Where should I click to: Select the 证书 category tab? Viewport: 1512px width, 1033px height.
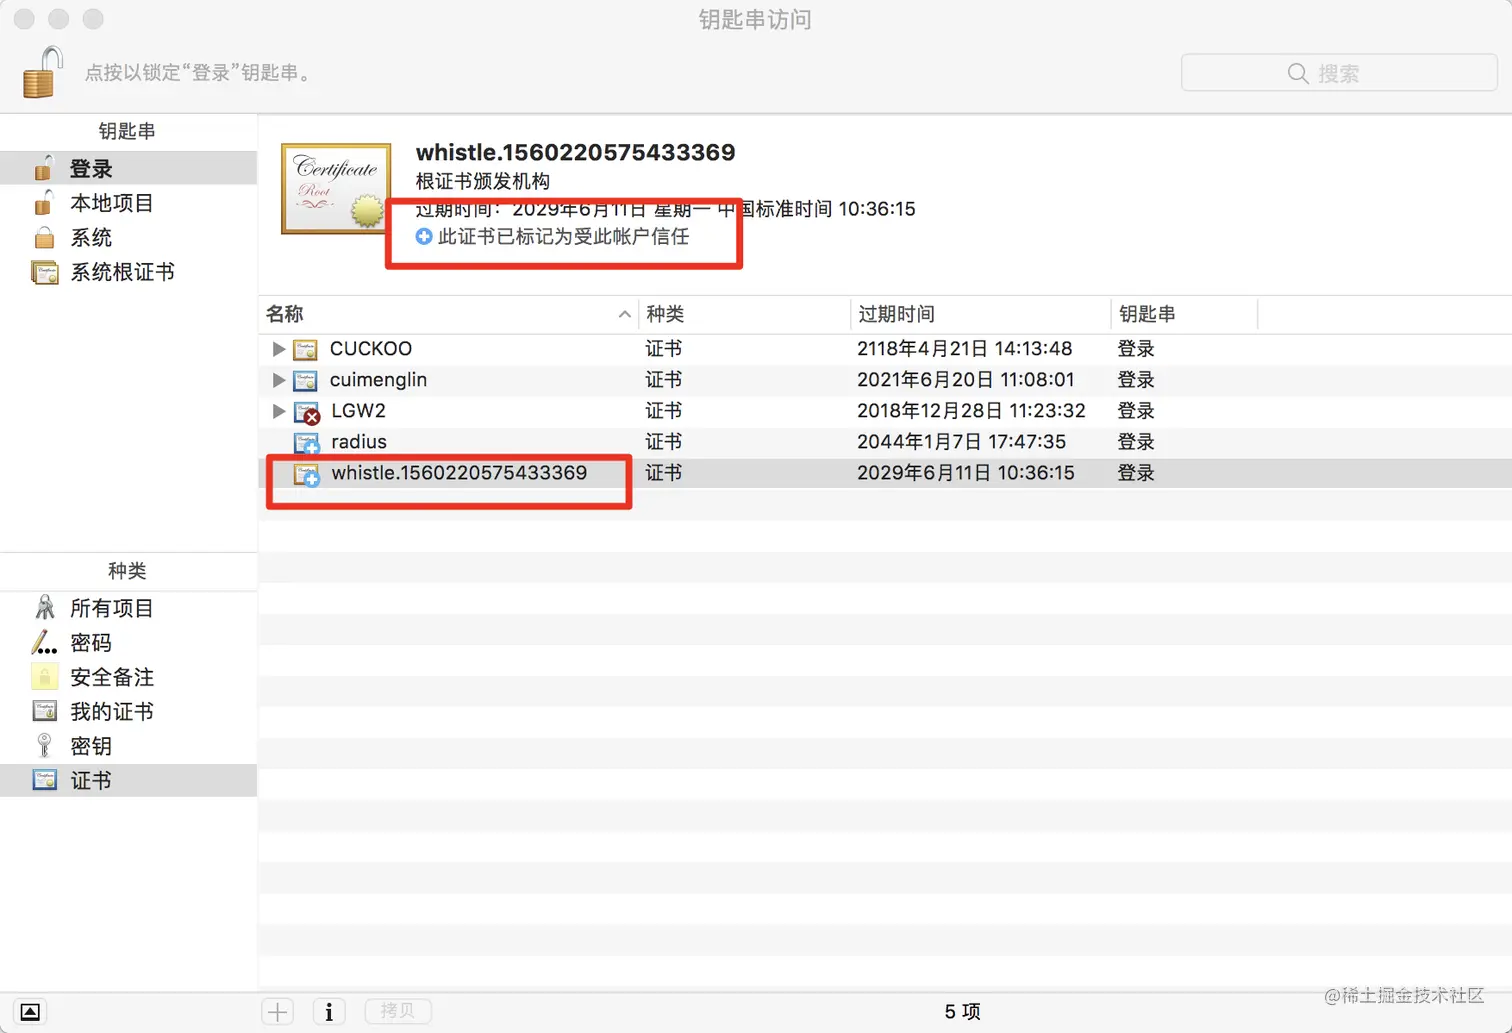pos(91,780)
